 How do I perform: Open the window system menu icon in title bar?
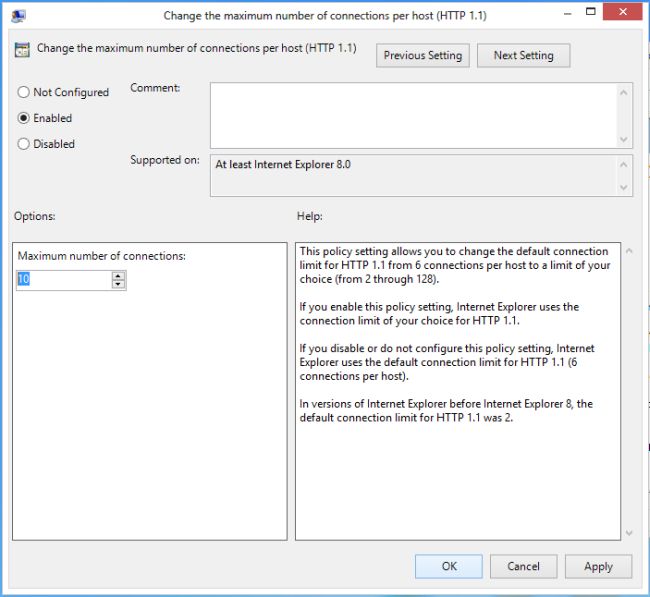click(18, 16)
